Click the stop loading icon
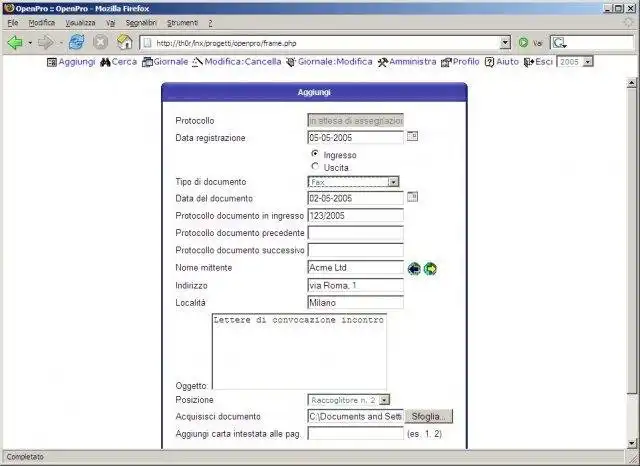The width and height of the screenshot is (640, 466). 100,42
